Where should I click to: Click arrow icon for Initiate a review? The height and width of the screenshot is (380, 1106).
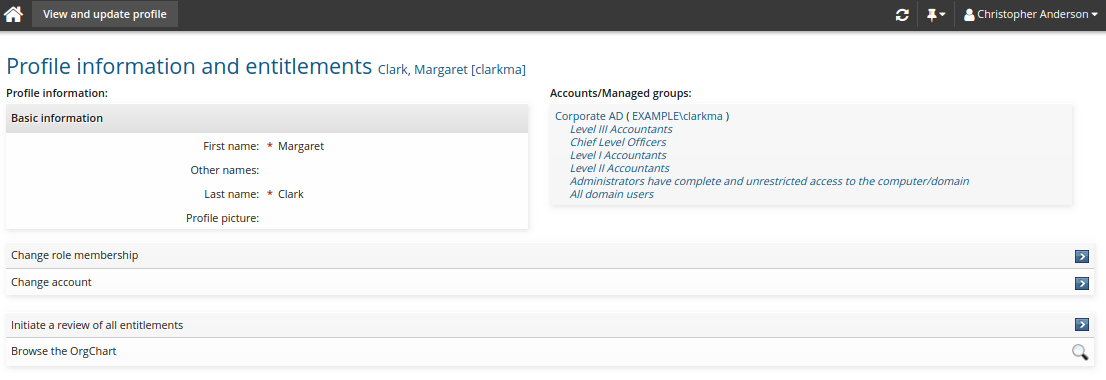click(x=1081, y=324)
